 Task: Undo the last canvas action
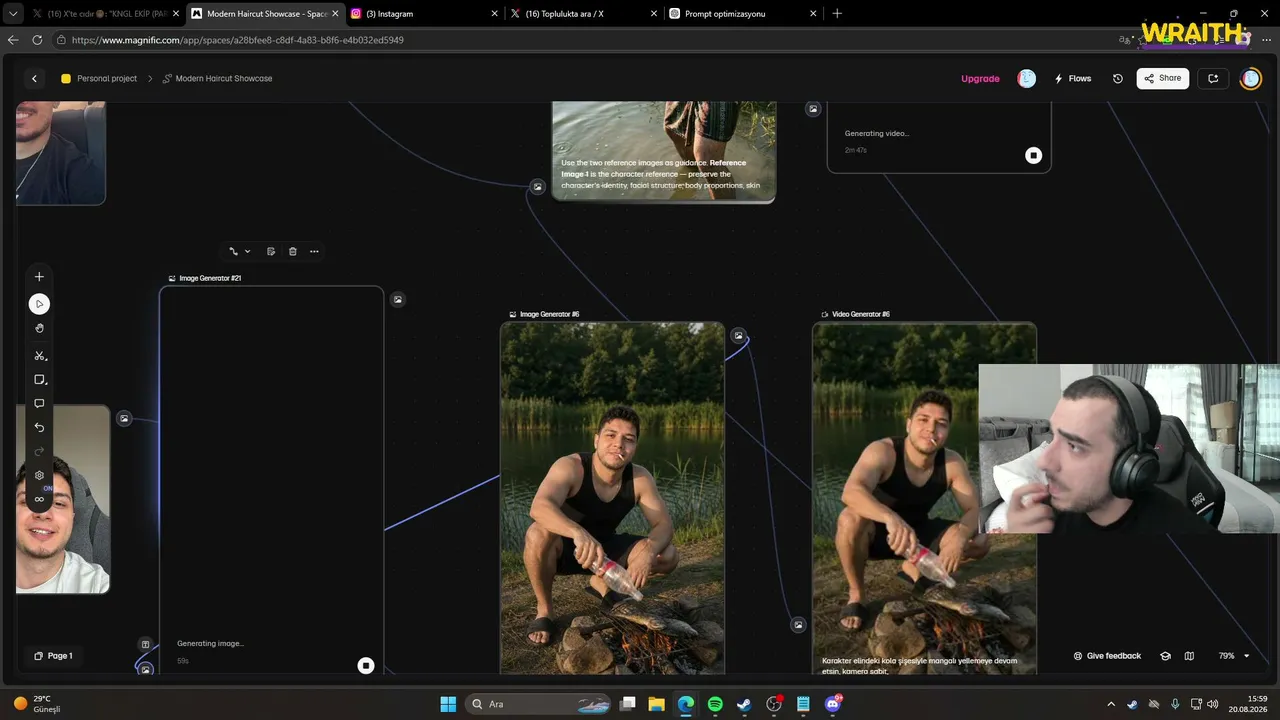click(39, 427)
